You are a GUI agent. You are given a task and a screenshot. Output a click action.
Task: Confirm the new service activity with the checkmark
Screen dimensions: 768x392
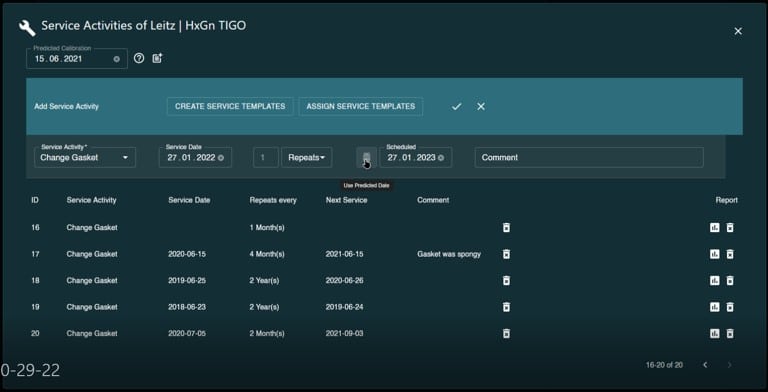click(x=456, y=106)
